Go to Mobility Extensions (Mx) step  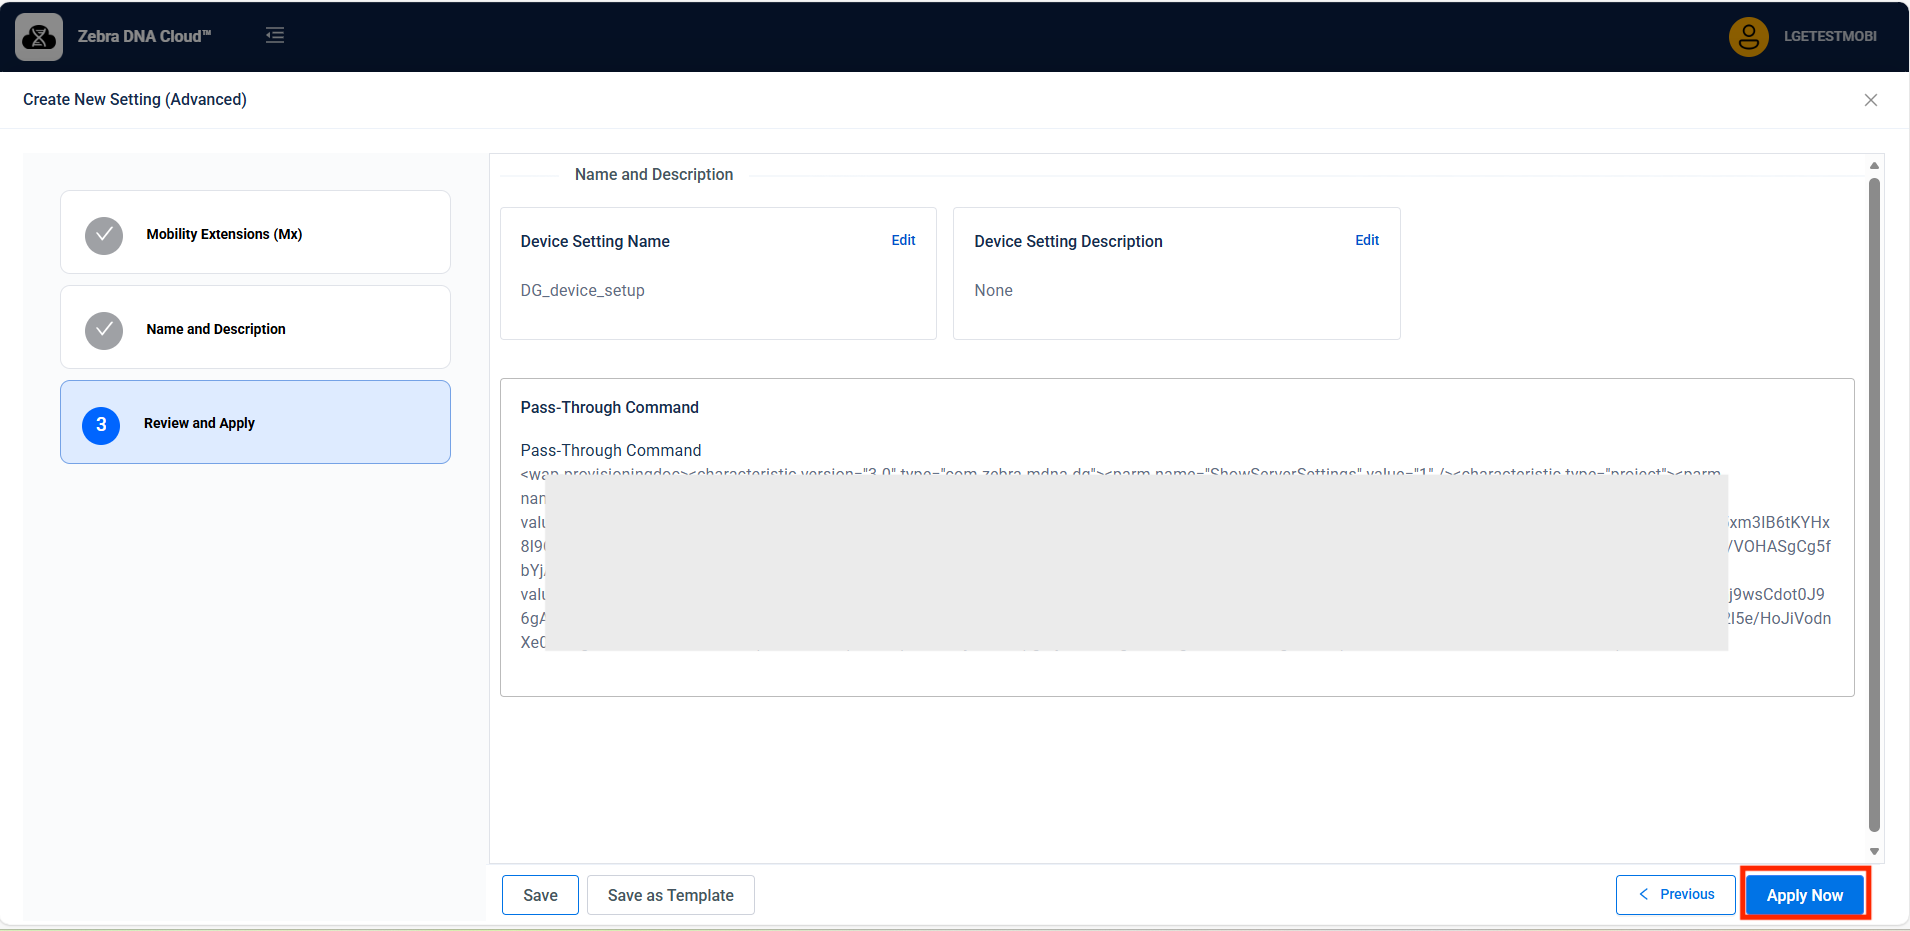click(224, 234)
